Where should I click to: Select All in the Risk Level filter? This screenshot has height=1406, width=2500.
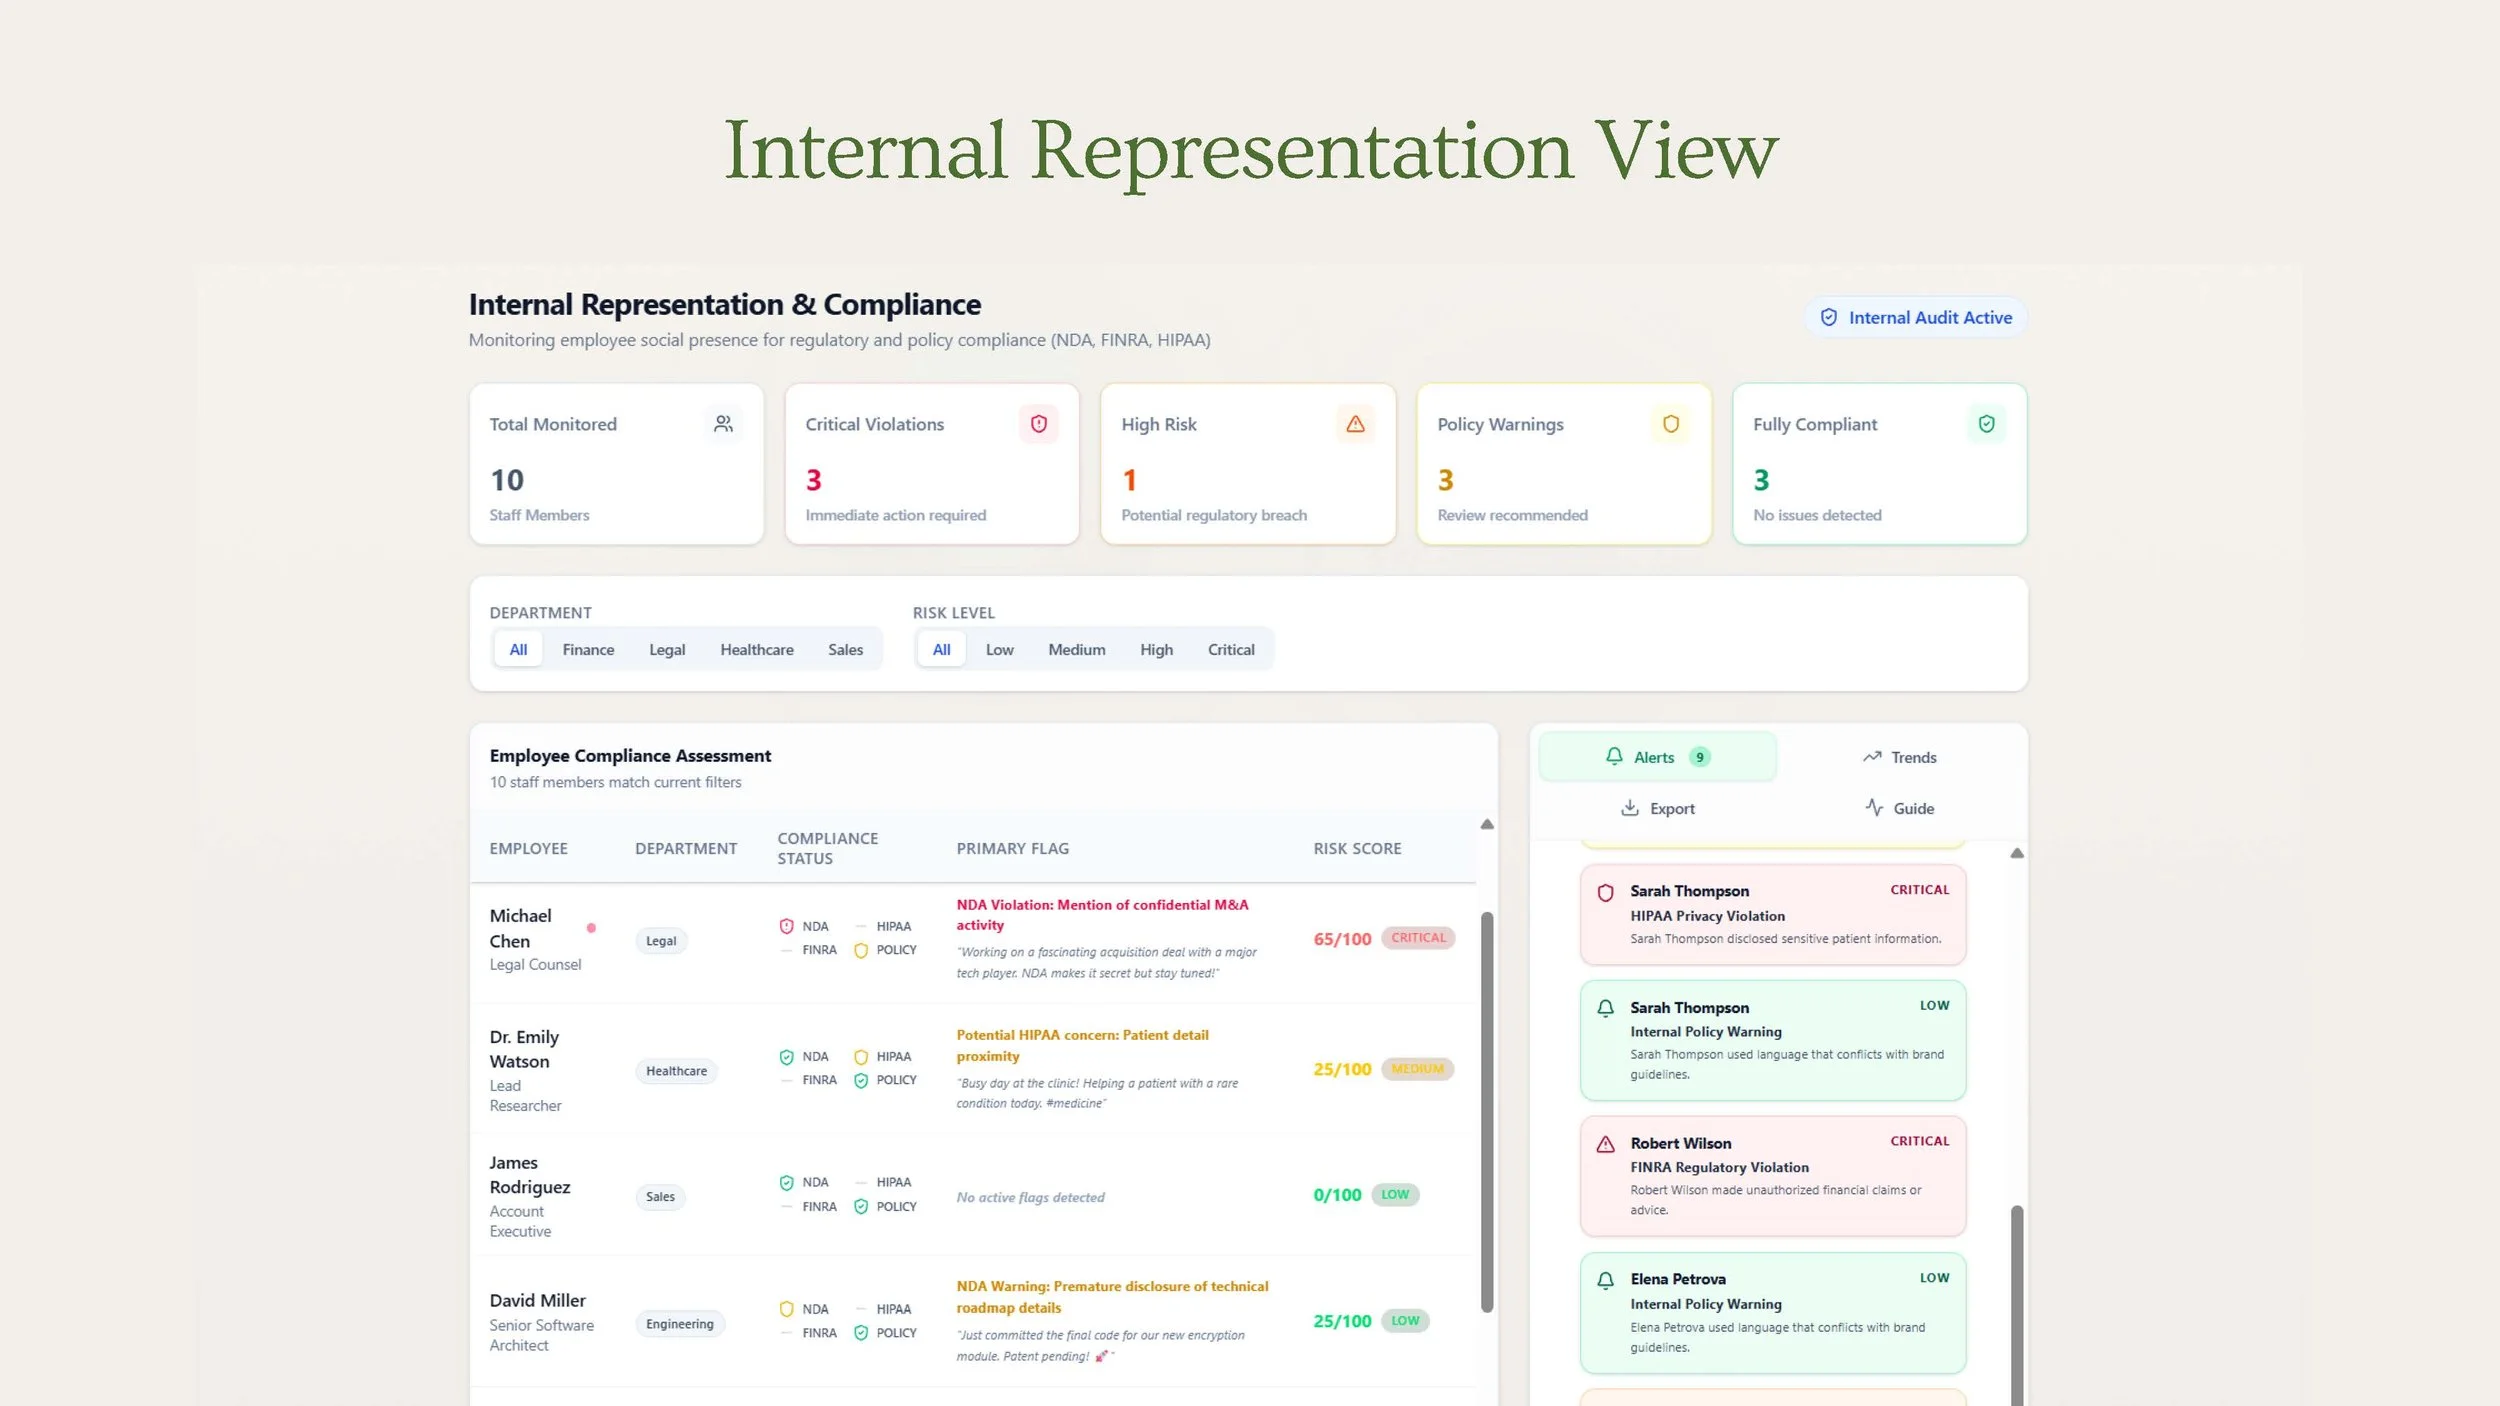coord(941,649)
